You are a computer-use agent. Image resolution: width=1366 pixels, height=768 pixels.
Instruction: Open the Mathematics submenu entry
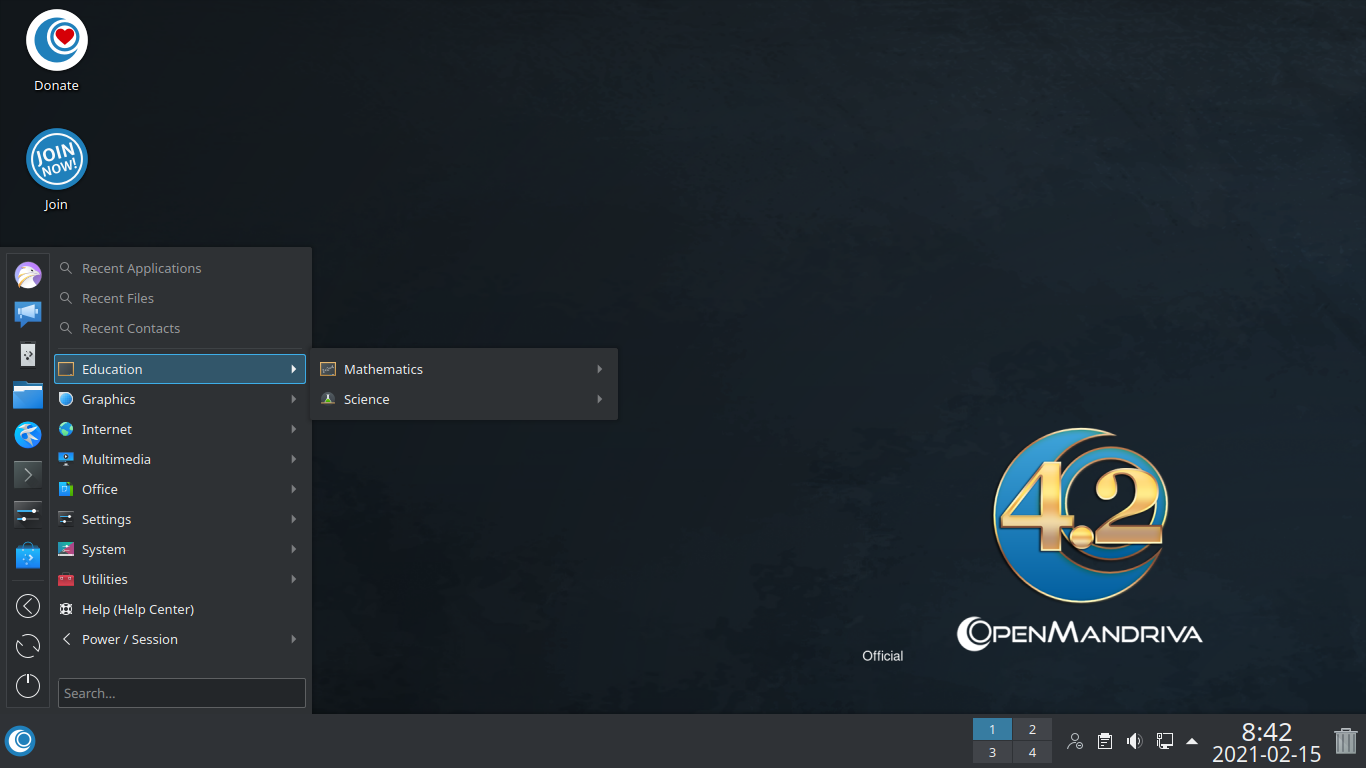(464, 369)
